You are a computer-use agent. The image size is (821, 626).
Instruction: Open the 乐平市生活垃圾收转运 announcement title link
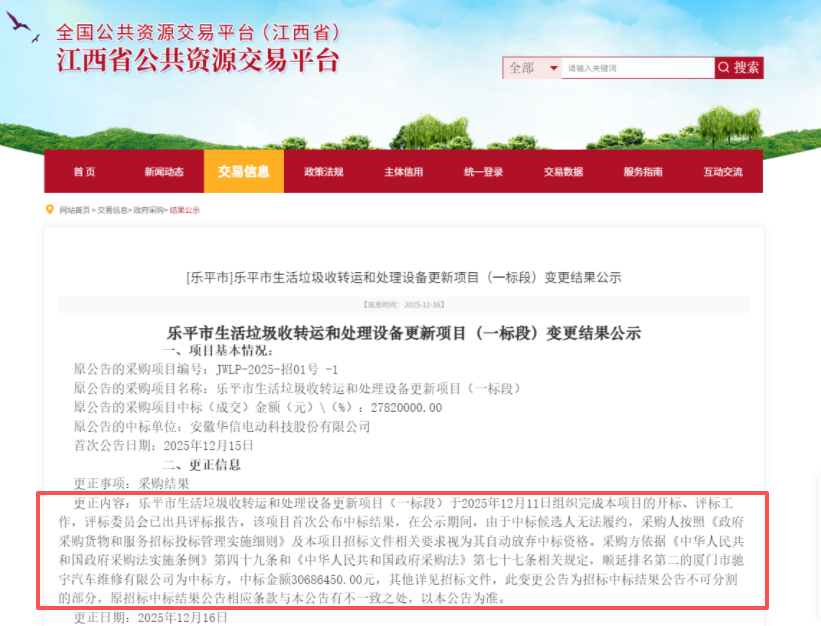[404, 278]
